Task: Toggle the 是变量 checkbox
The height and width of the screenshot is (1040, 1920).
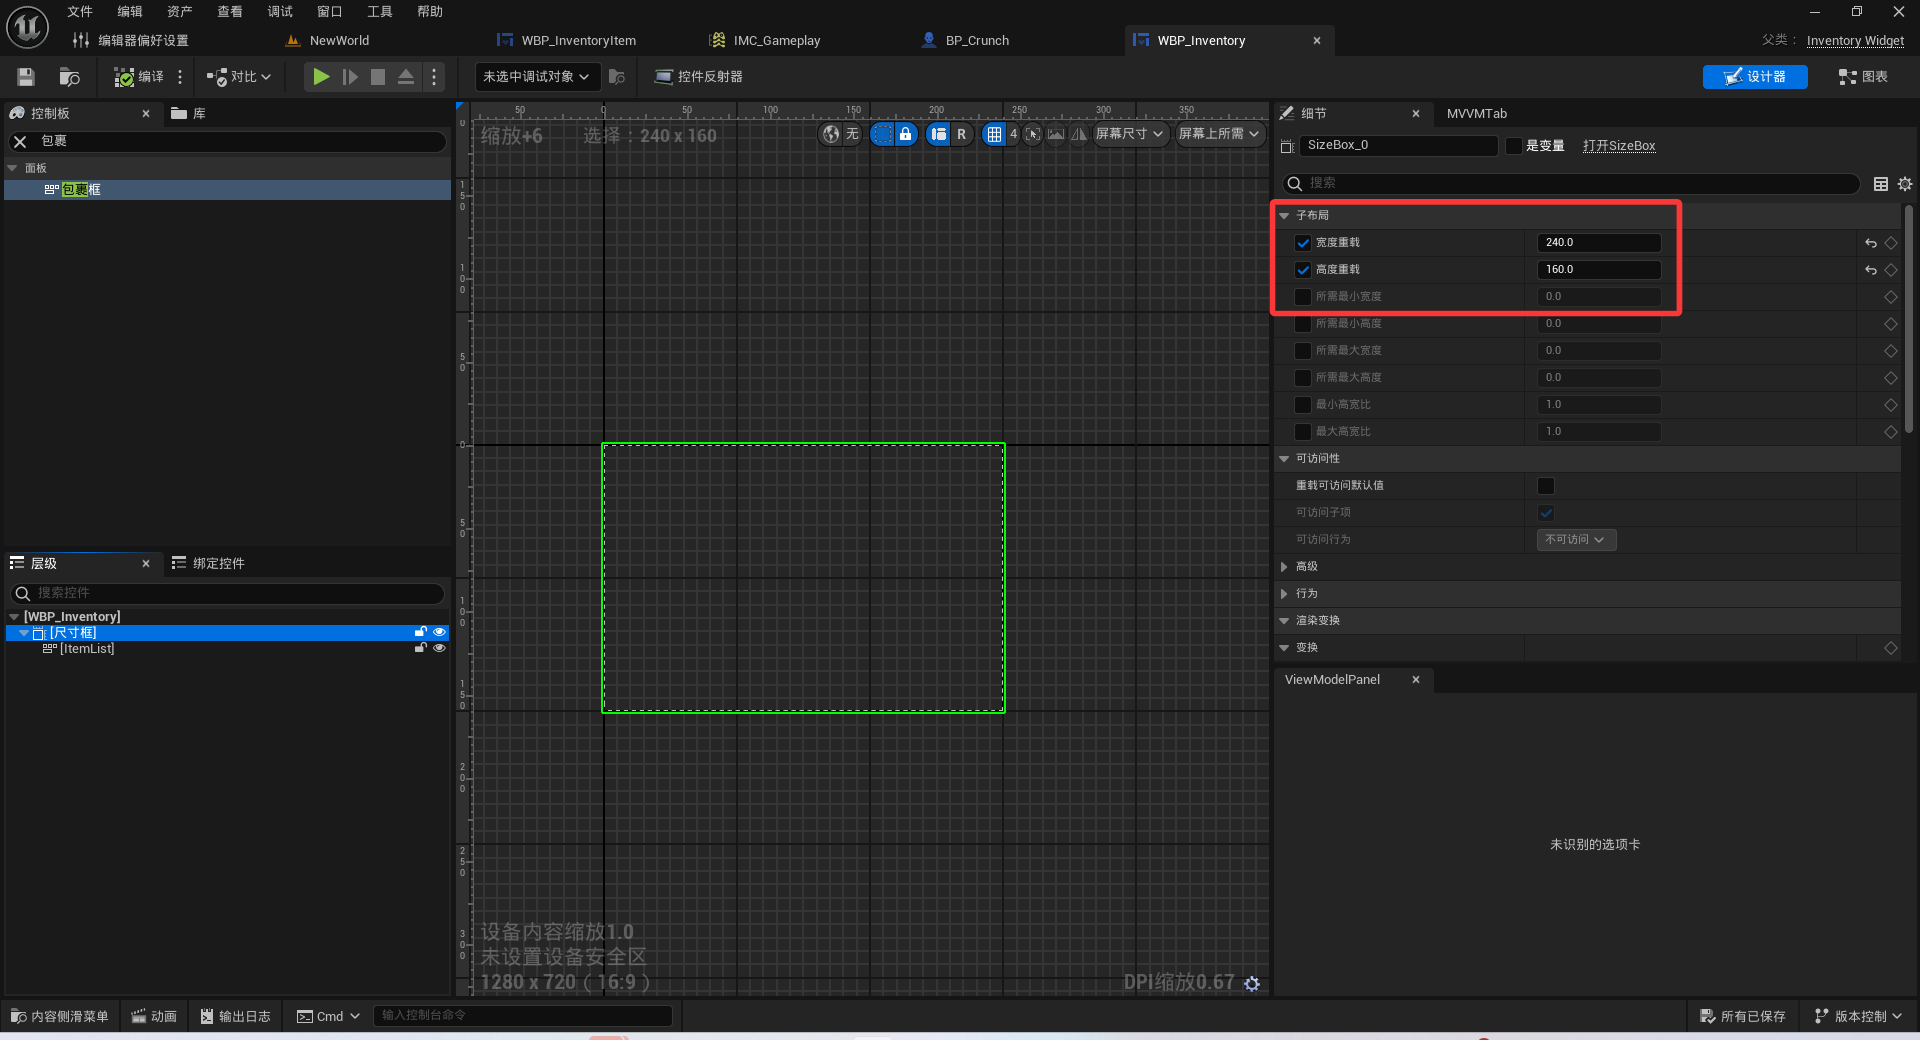Action: pyautogui.click(x=1514, y=146)
